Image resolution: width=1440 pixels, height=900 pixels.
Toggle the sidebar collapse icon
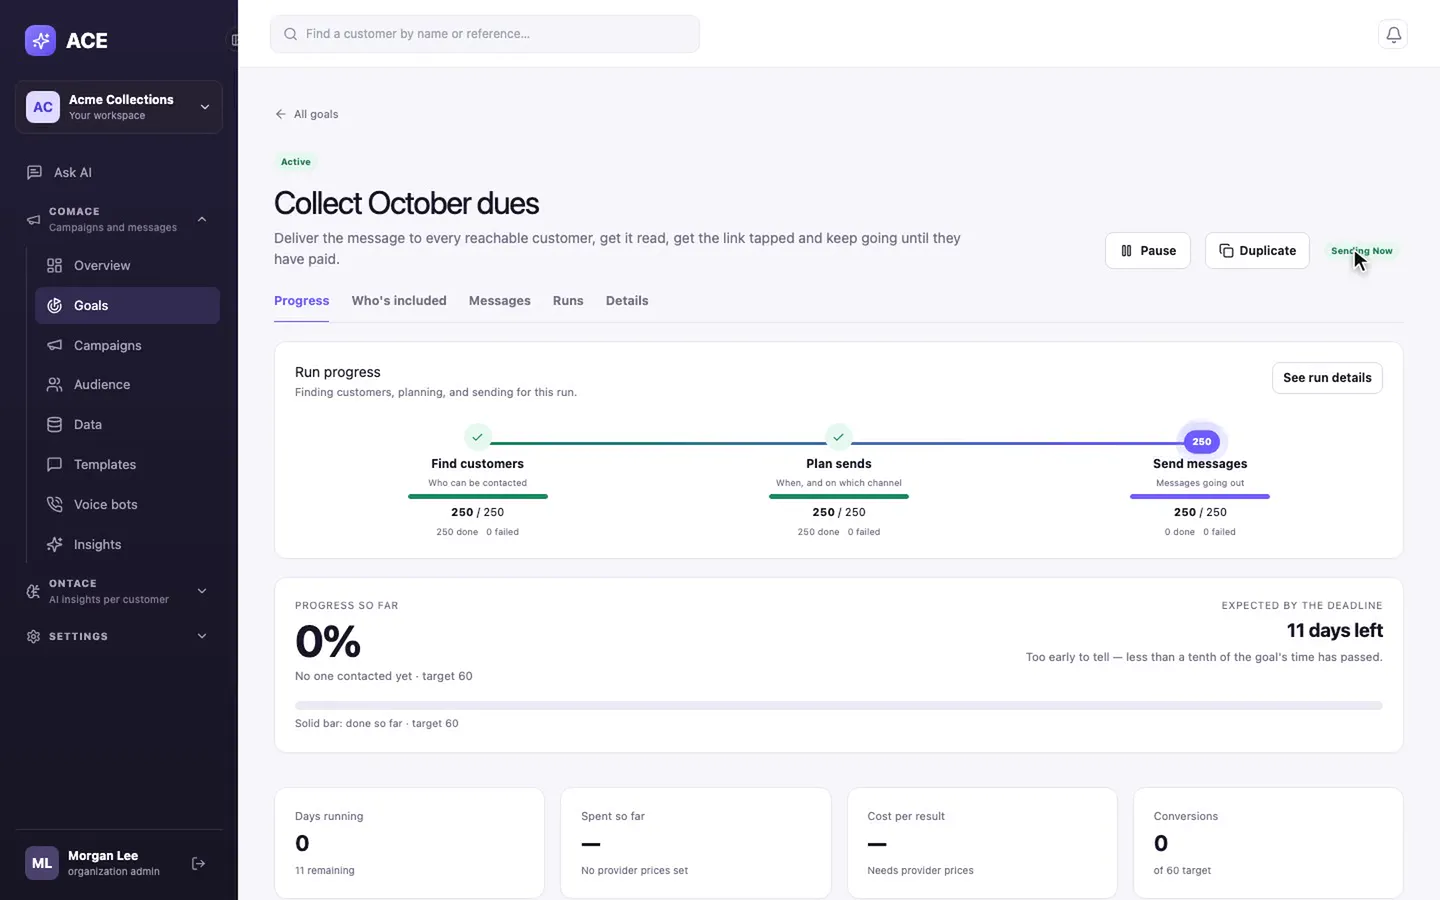coord(234,41)
